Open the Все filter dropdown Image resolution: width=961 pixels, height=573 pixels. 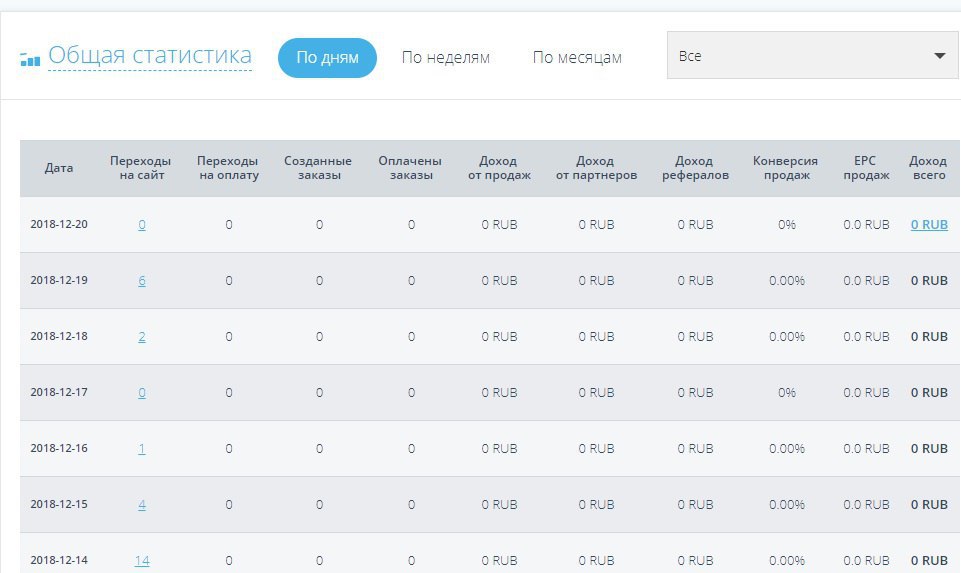click(x=813, y=56)
